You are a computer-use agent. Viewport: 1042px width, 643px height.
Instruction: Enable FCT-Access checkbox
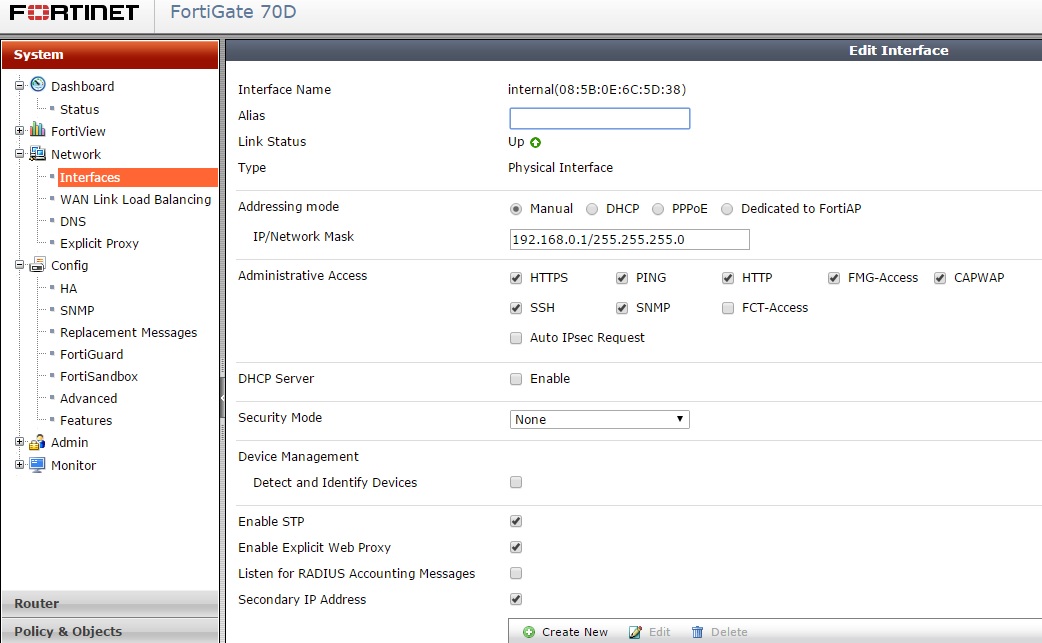pyautogui.click(x=728, y=308)
